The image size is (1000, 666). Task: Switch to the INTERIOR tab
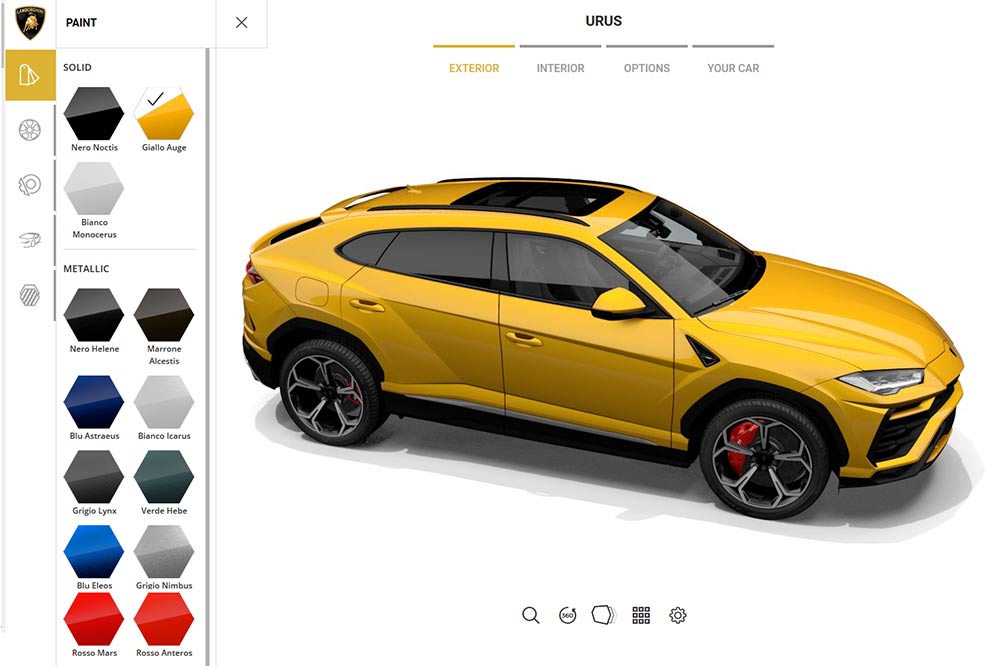(x=561, y=68)
